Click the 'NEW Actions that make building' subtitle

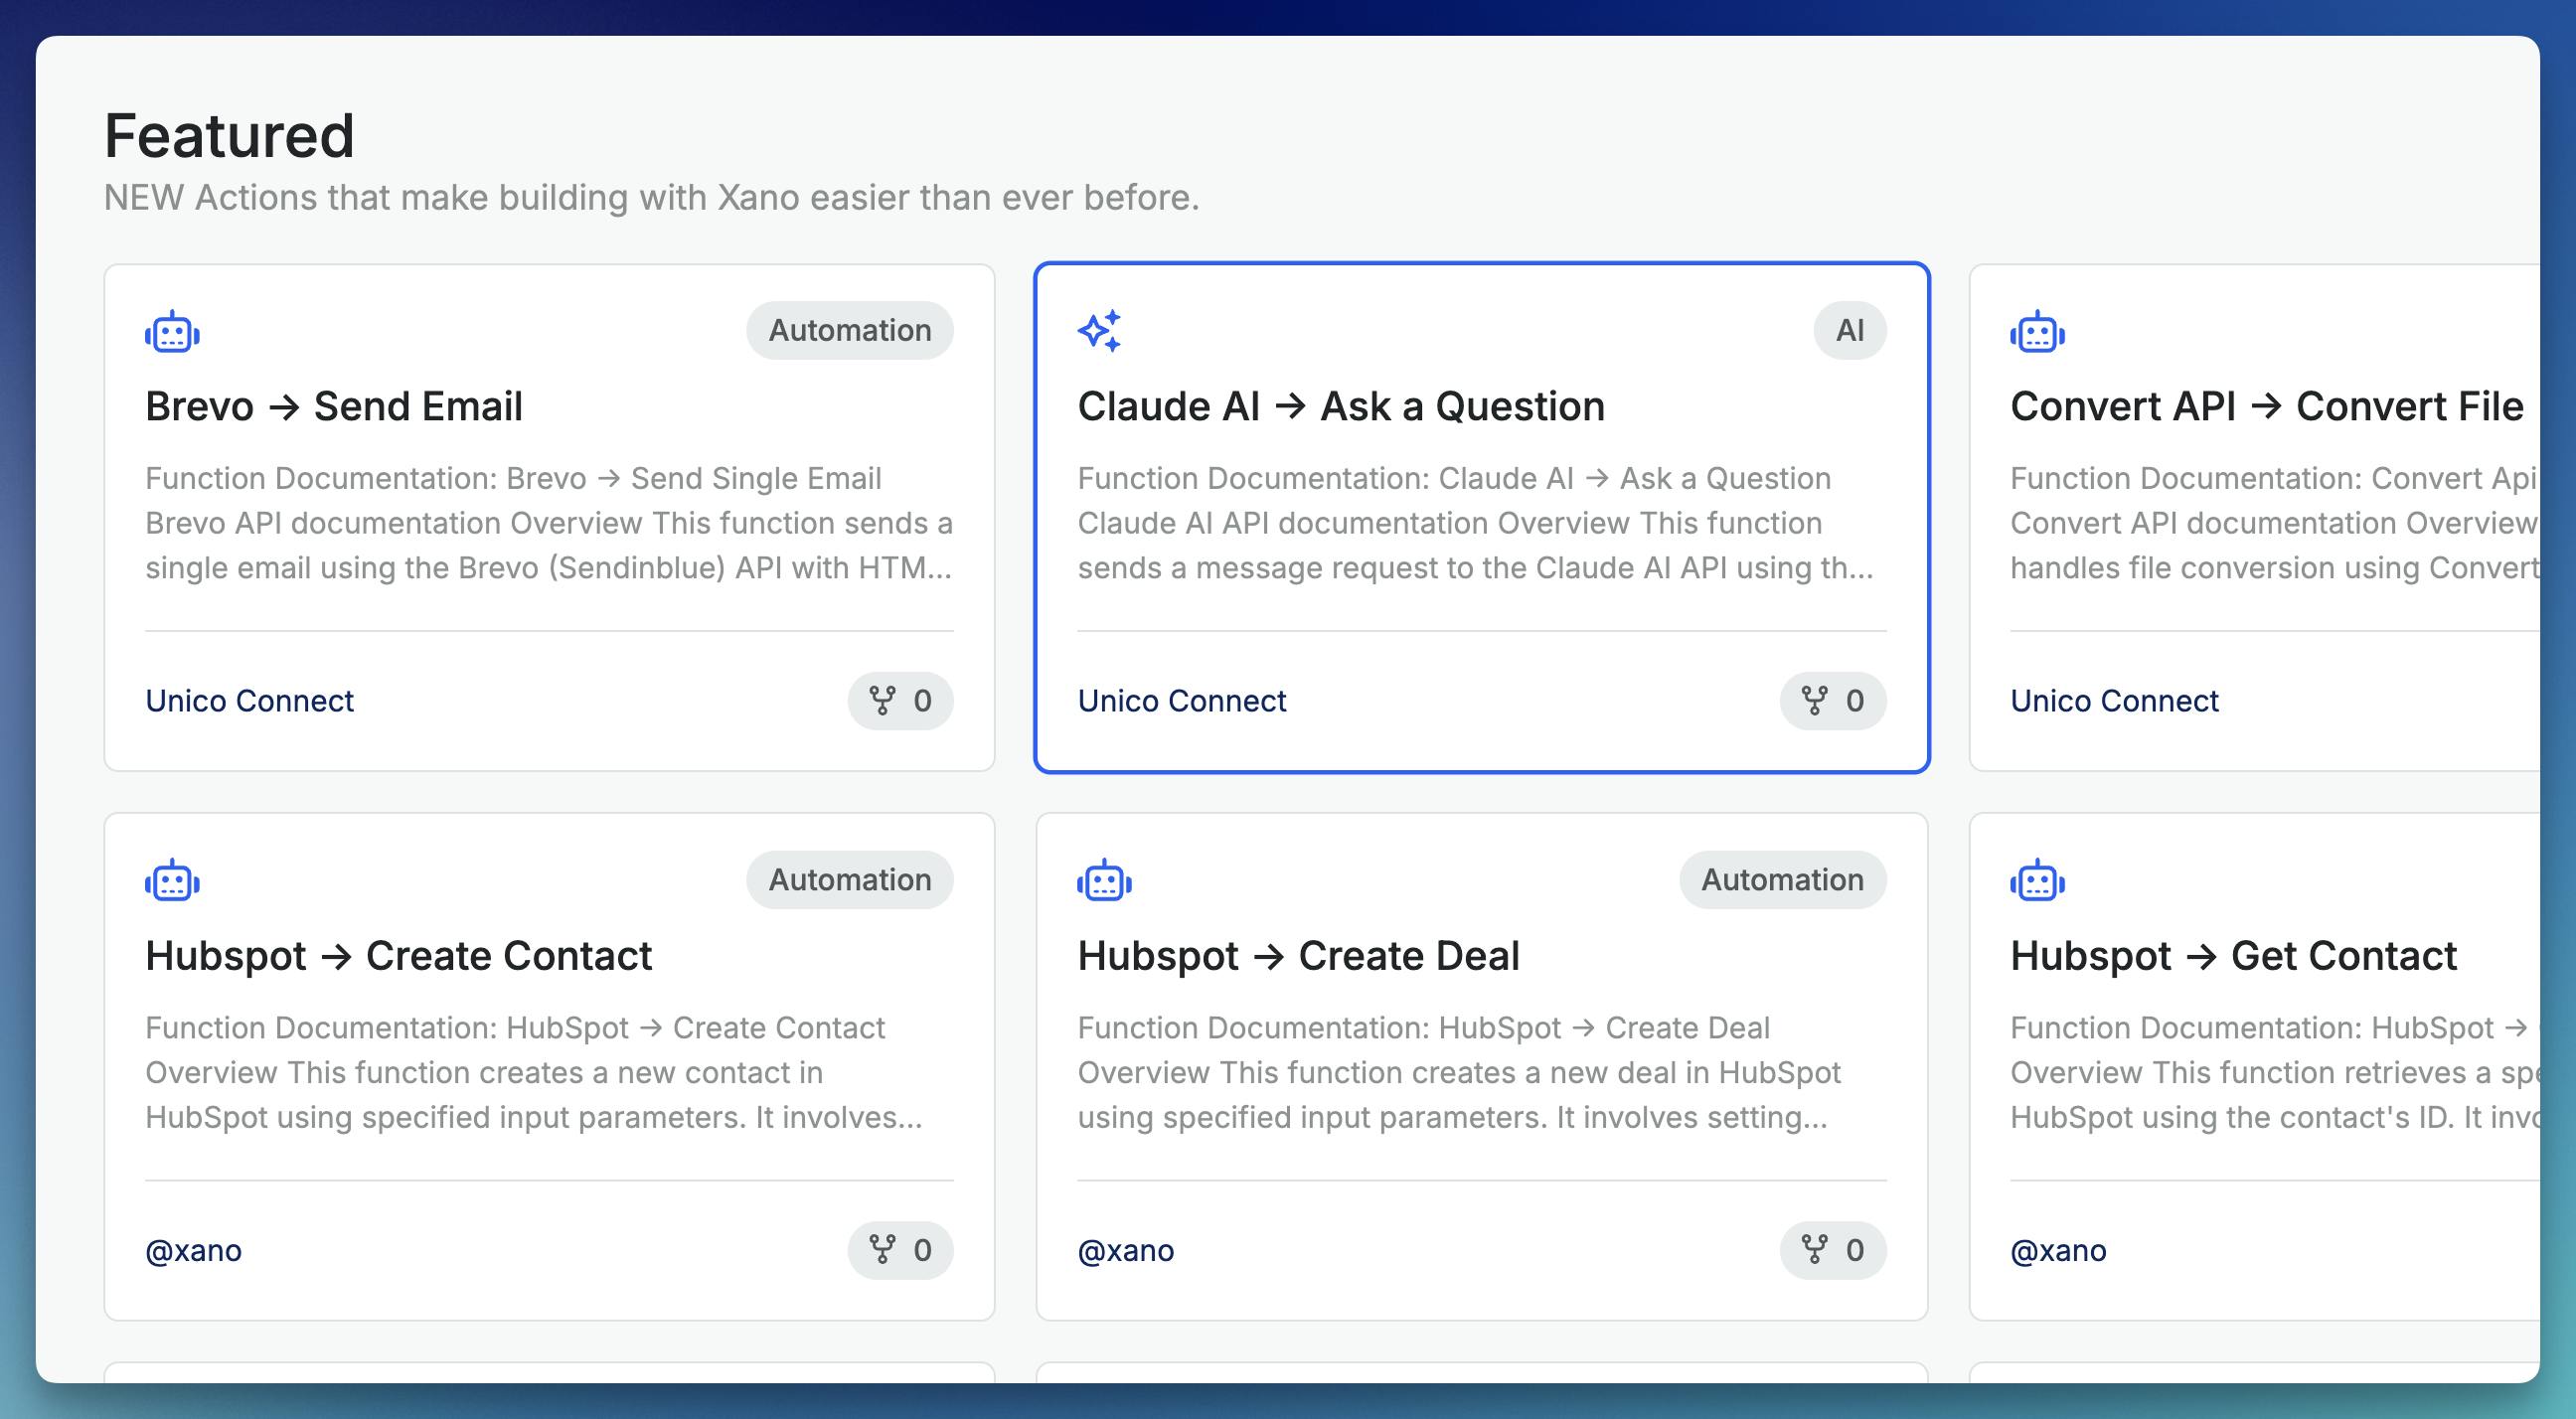tap(651, 198)
